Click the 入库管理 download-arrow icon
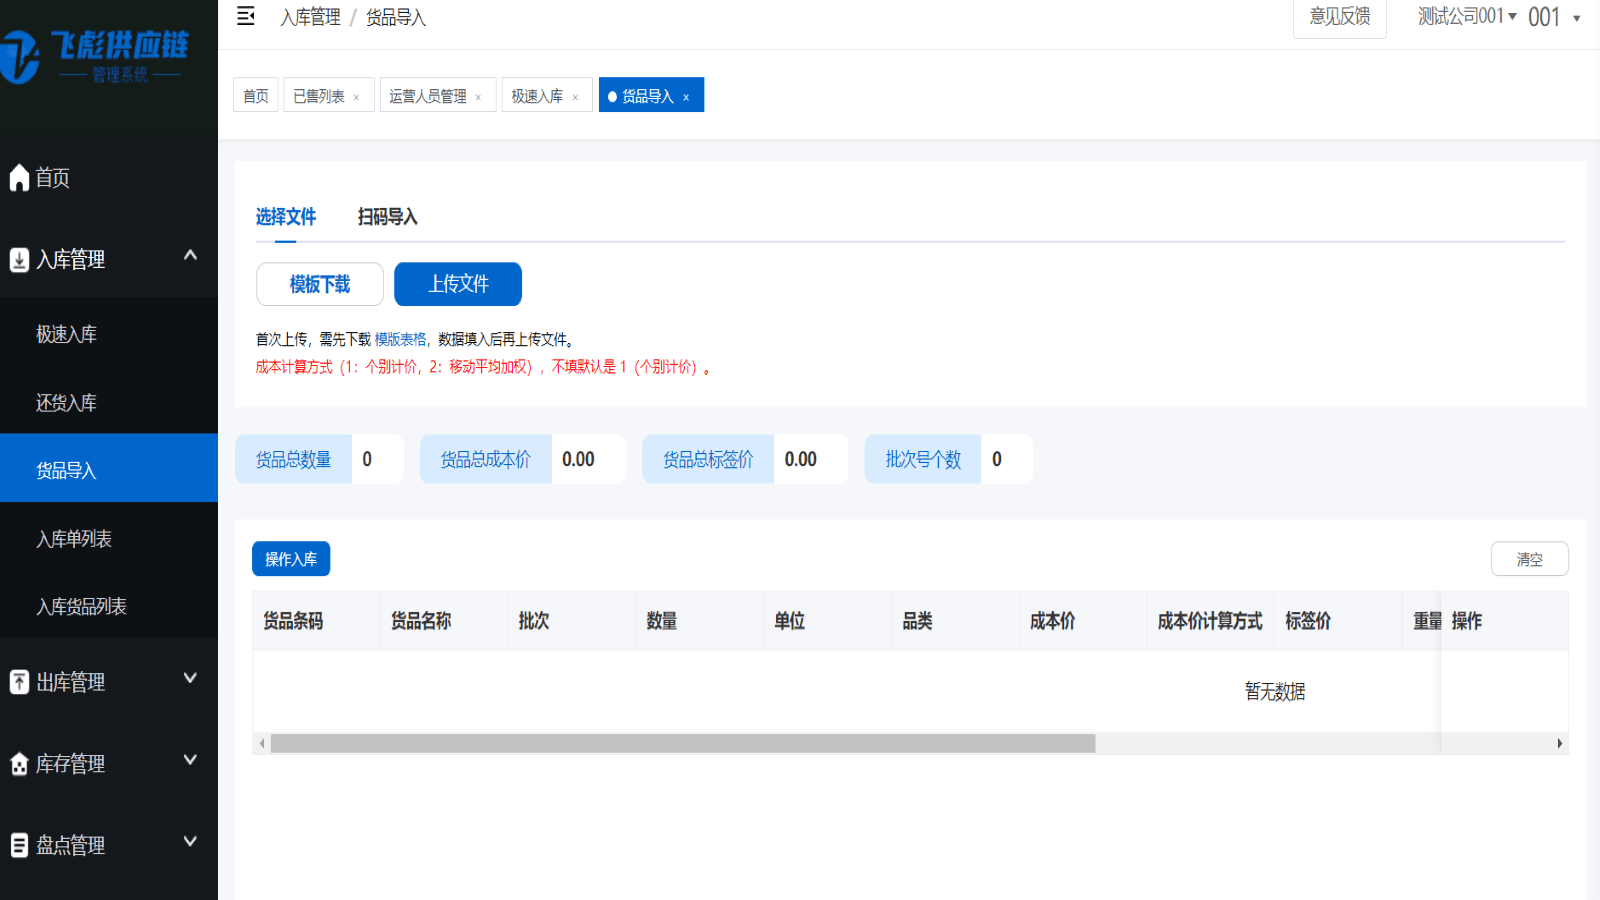The height and width of the screenshot is (900, 1600). pyautogui.click(x=18, y=259)
